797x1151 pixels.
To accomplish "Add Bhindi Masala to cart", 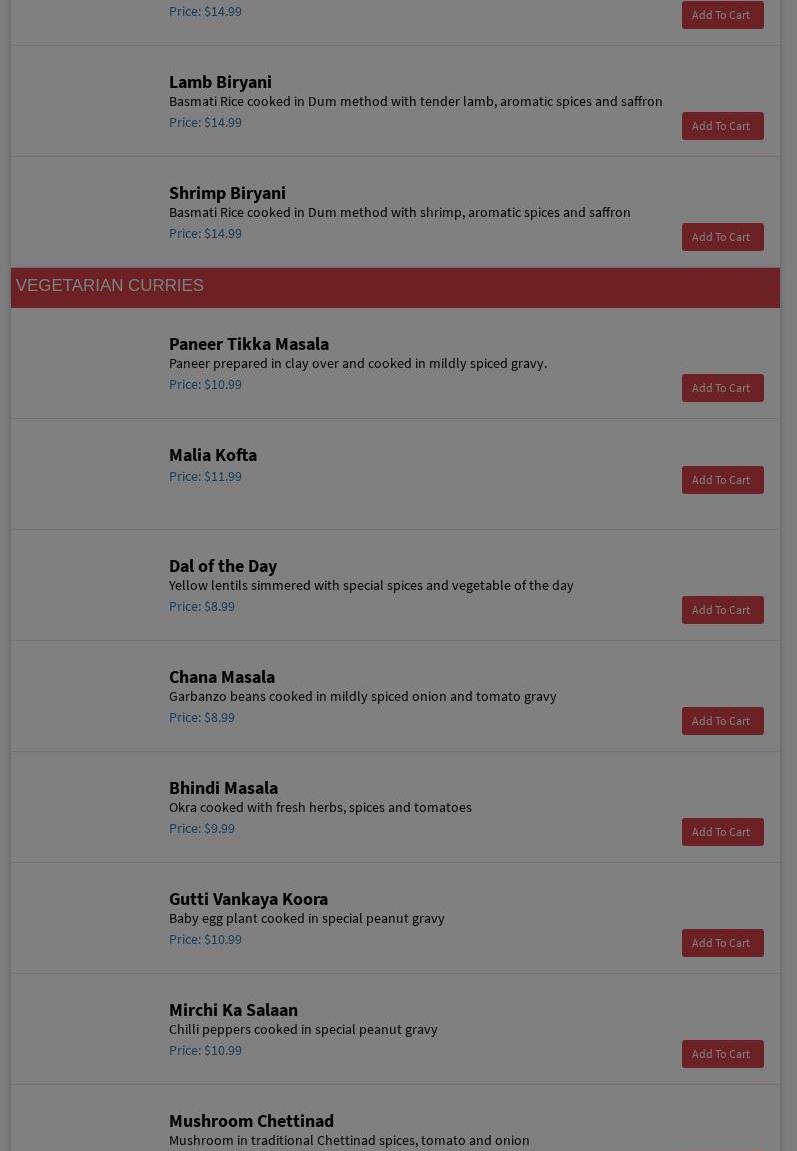I will 722,832.
